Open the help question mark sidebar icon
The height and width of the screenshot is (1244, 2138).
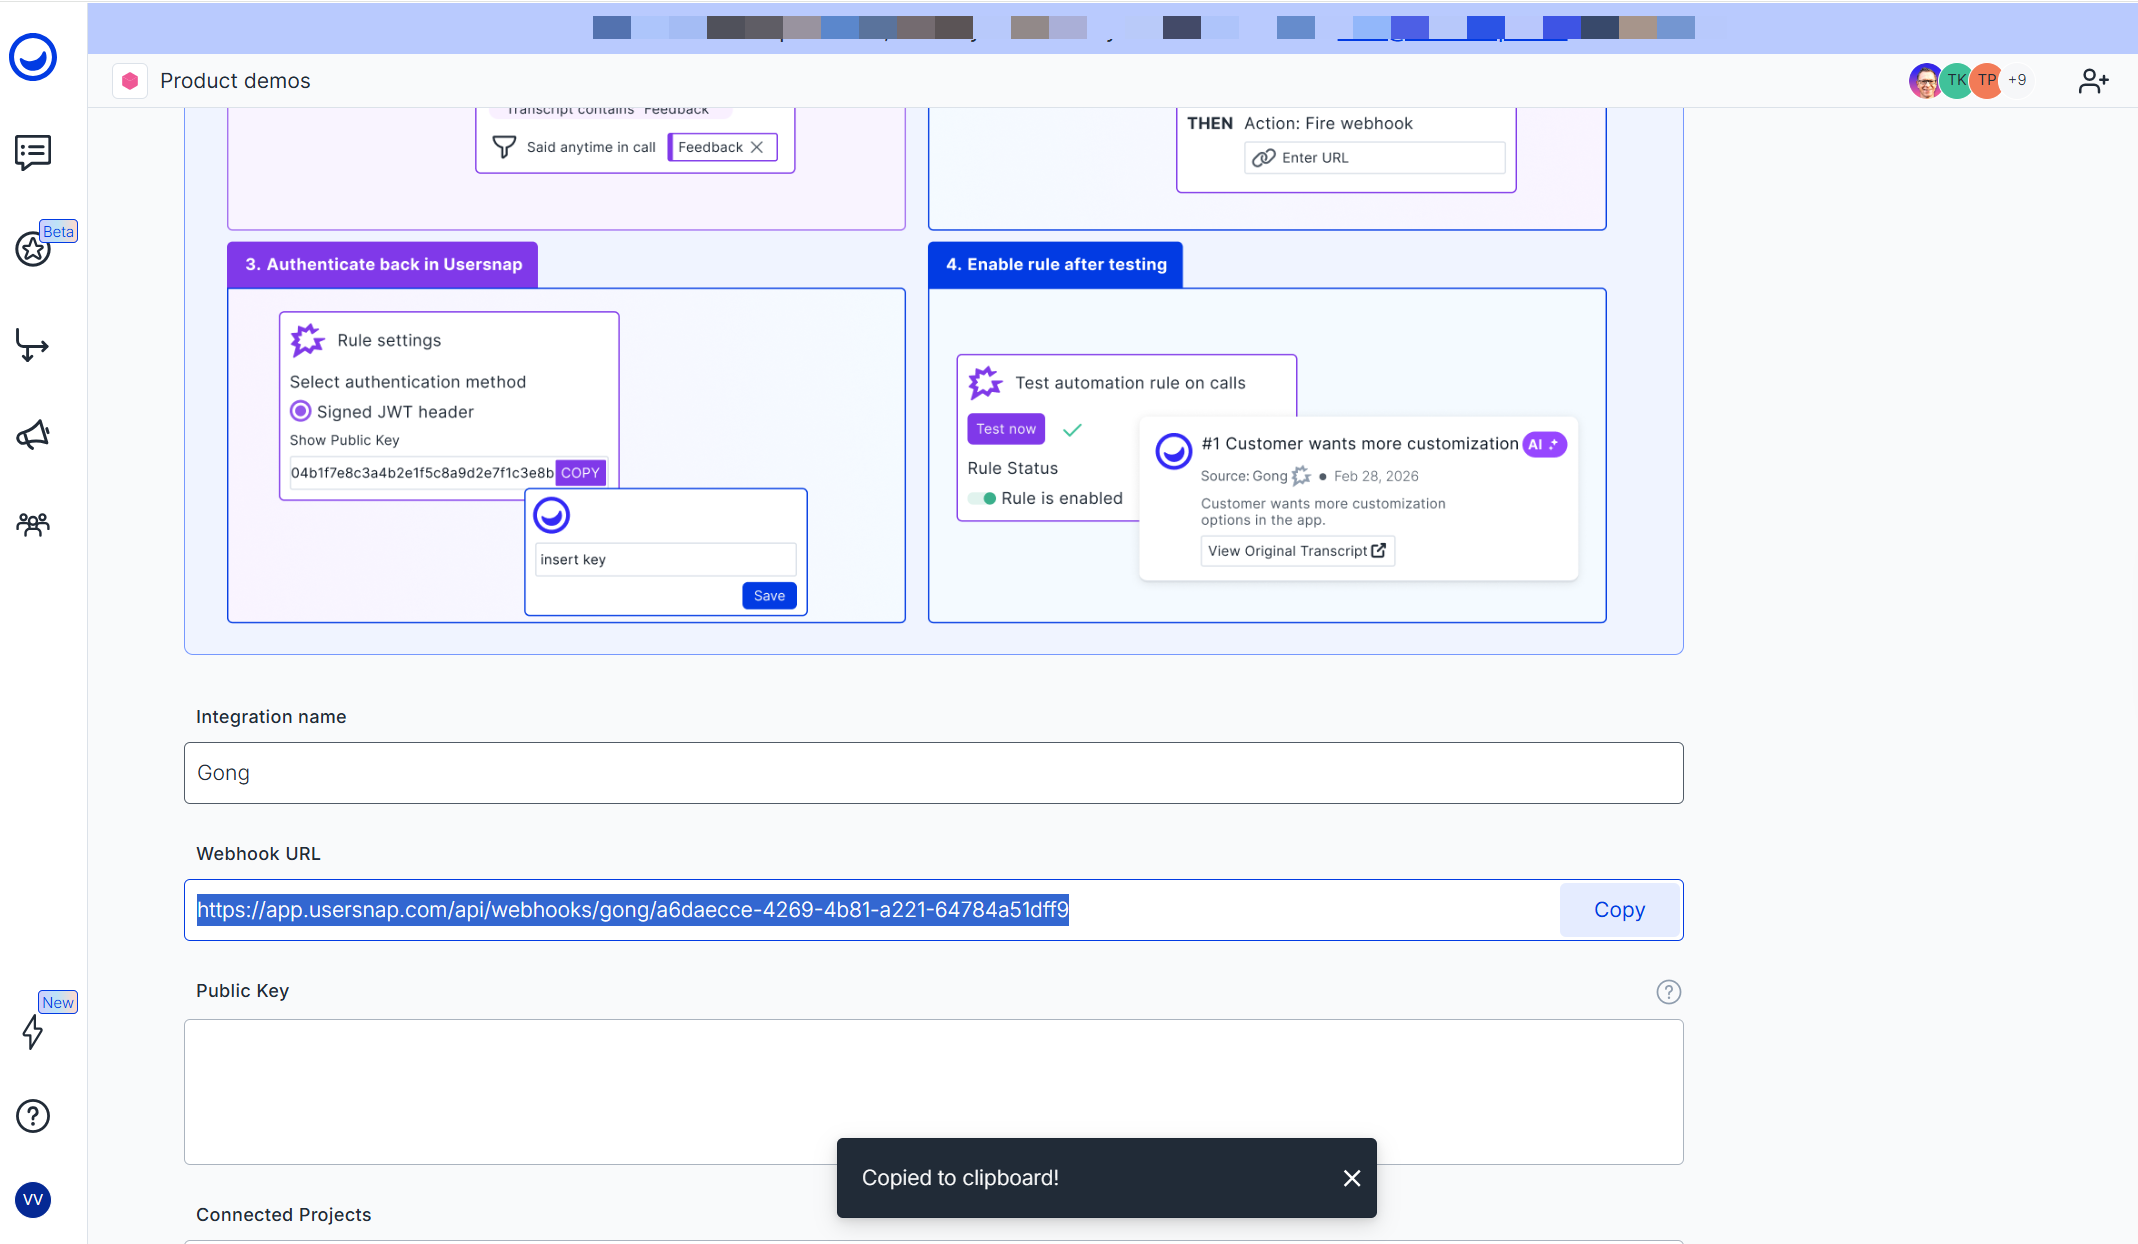point(33,1115)
